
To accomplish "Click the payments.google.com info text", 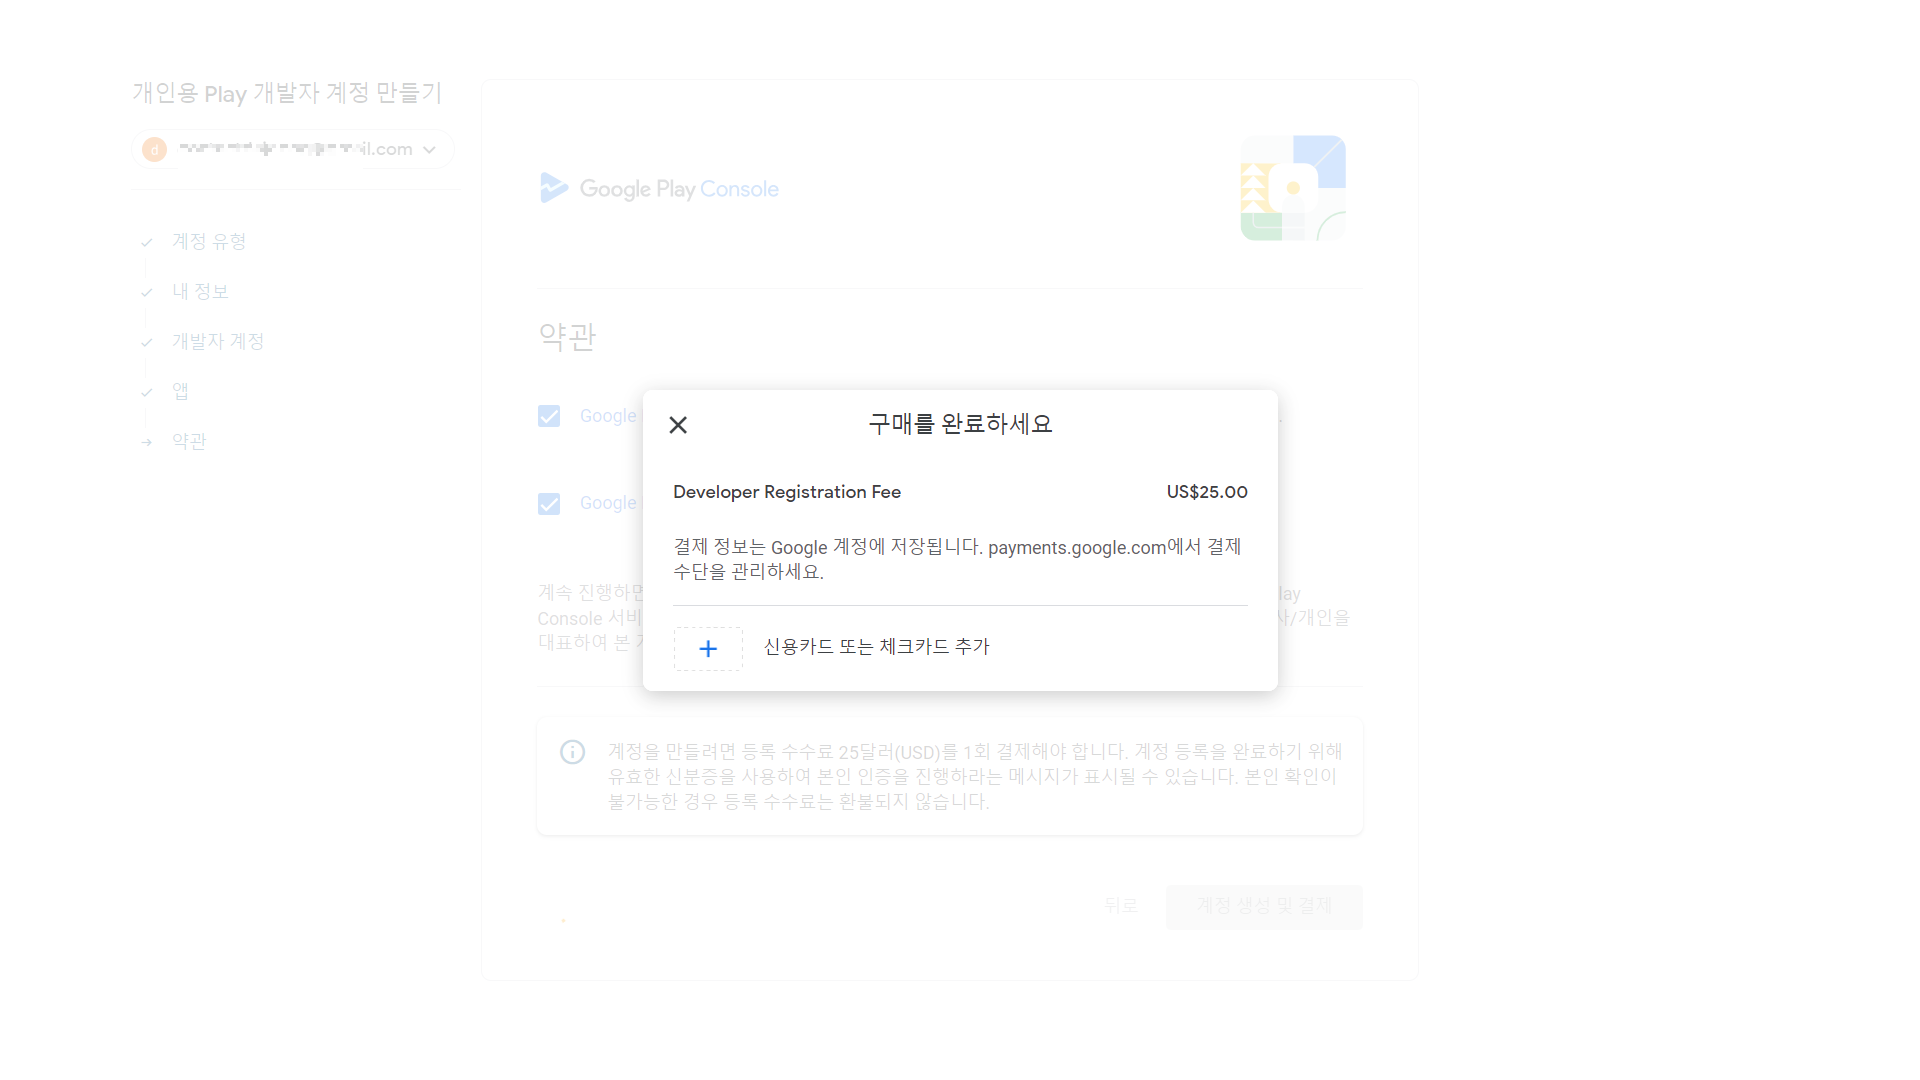I will click(x=957, y=559).
